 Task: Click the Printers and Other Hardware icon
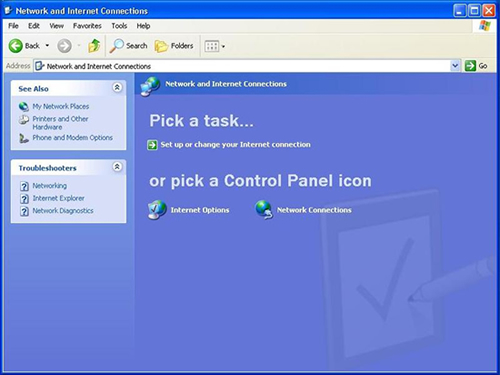24,120
